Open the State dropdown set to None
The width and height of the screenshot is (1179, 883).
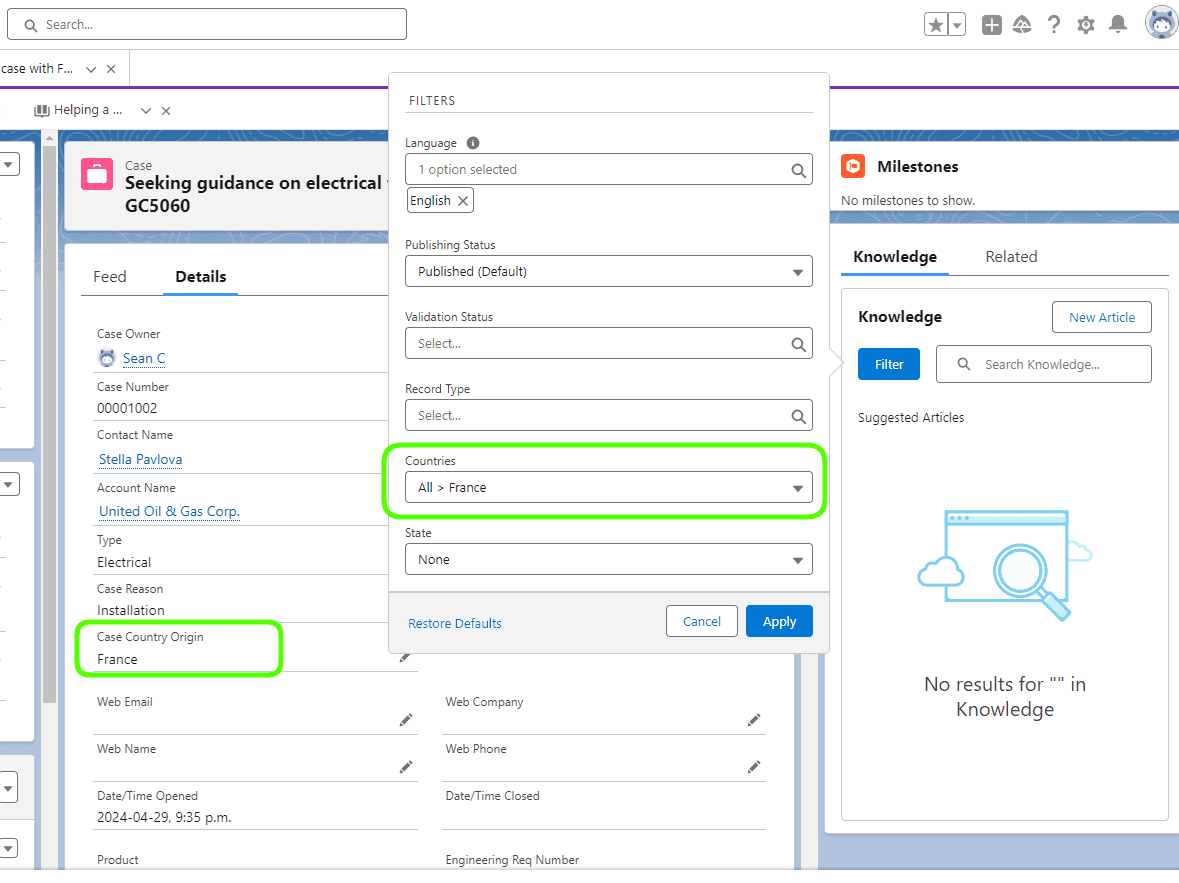click(x=608, y=560)
